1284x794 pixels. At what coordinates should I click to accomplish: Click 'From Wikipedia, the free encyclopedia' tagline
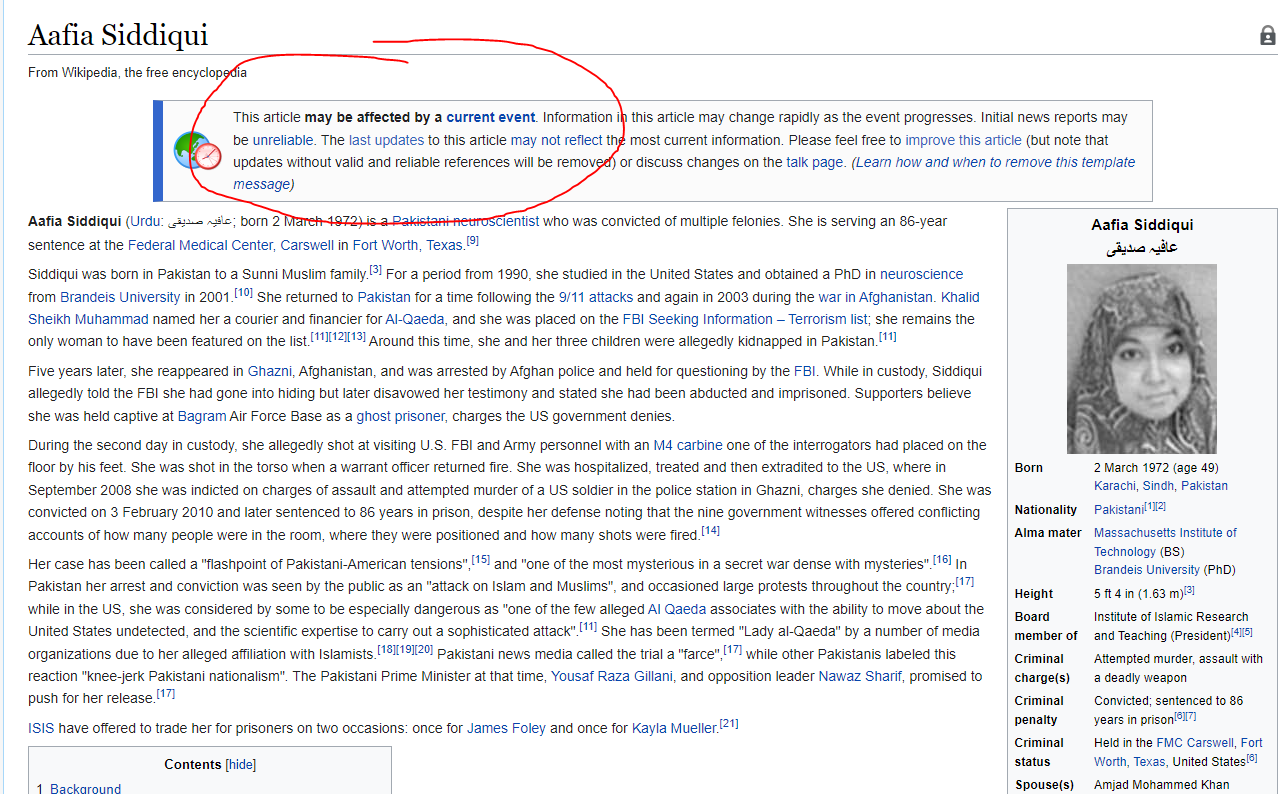[137, 73]
